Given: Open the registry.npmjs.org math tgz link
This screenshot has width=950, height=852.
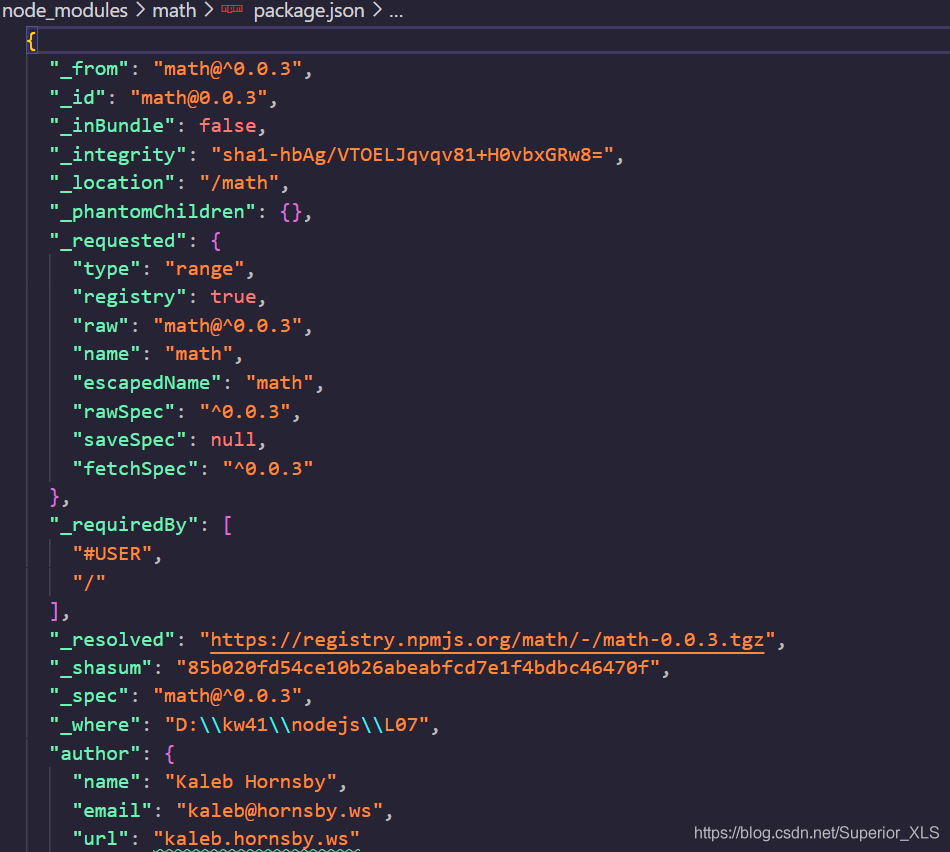Looking at the screenshot, I should 487,640.
